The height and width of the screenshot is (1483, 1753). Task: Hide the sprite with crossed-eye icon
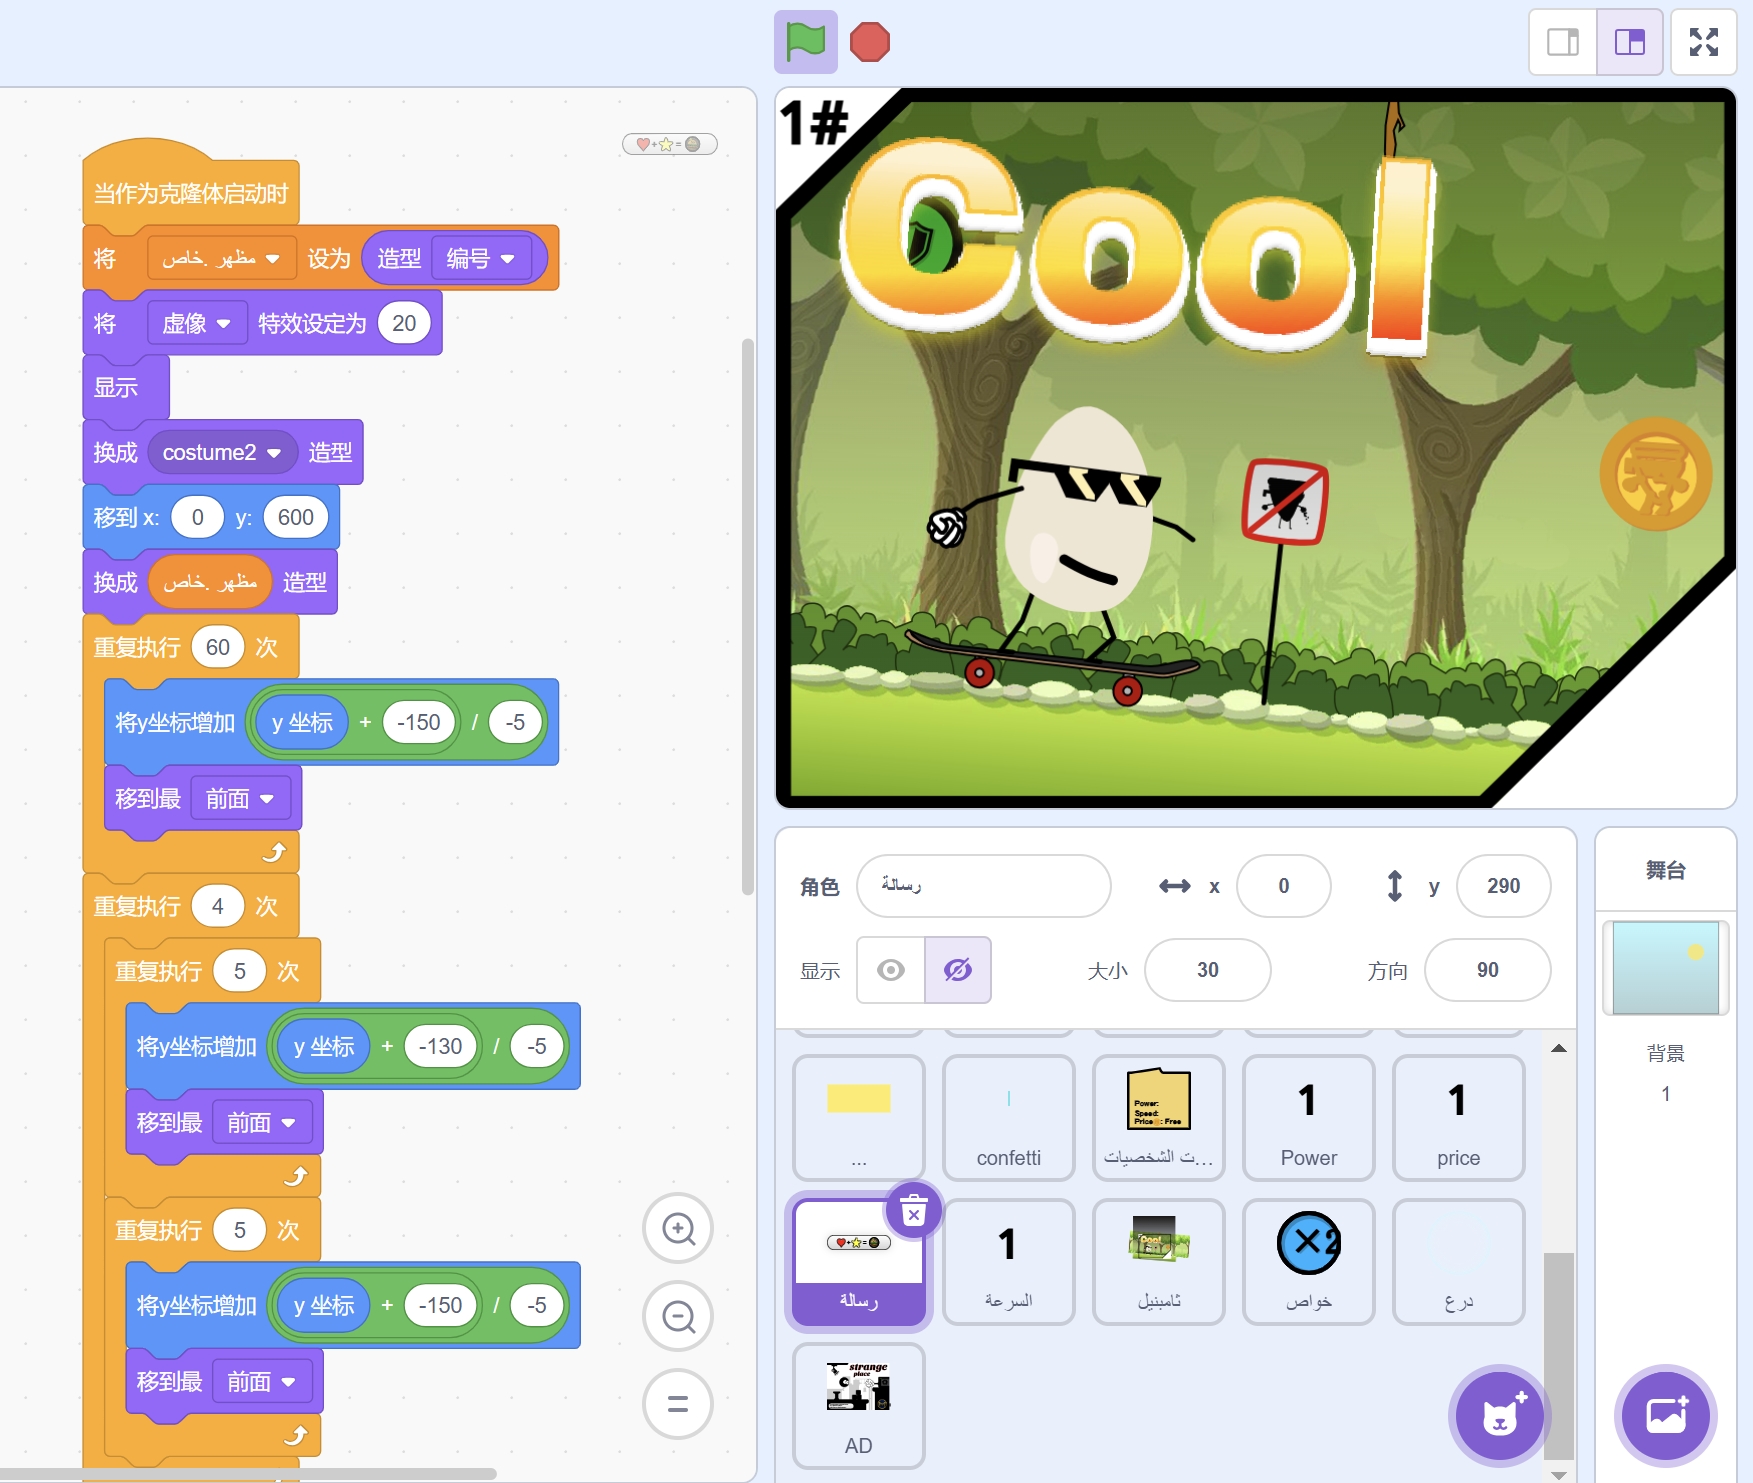[x=958, y=970]
